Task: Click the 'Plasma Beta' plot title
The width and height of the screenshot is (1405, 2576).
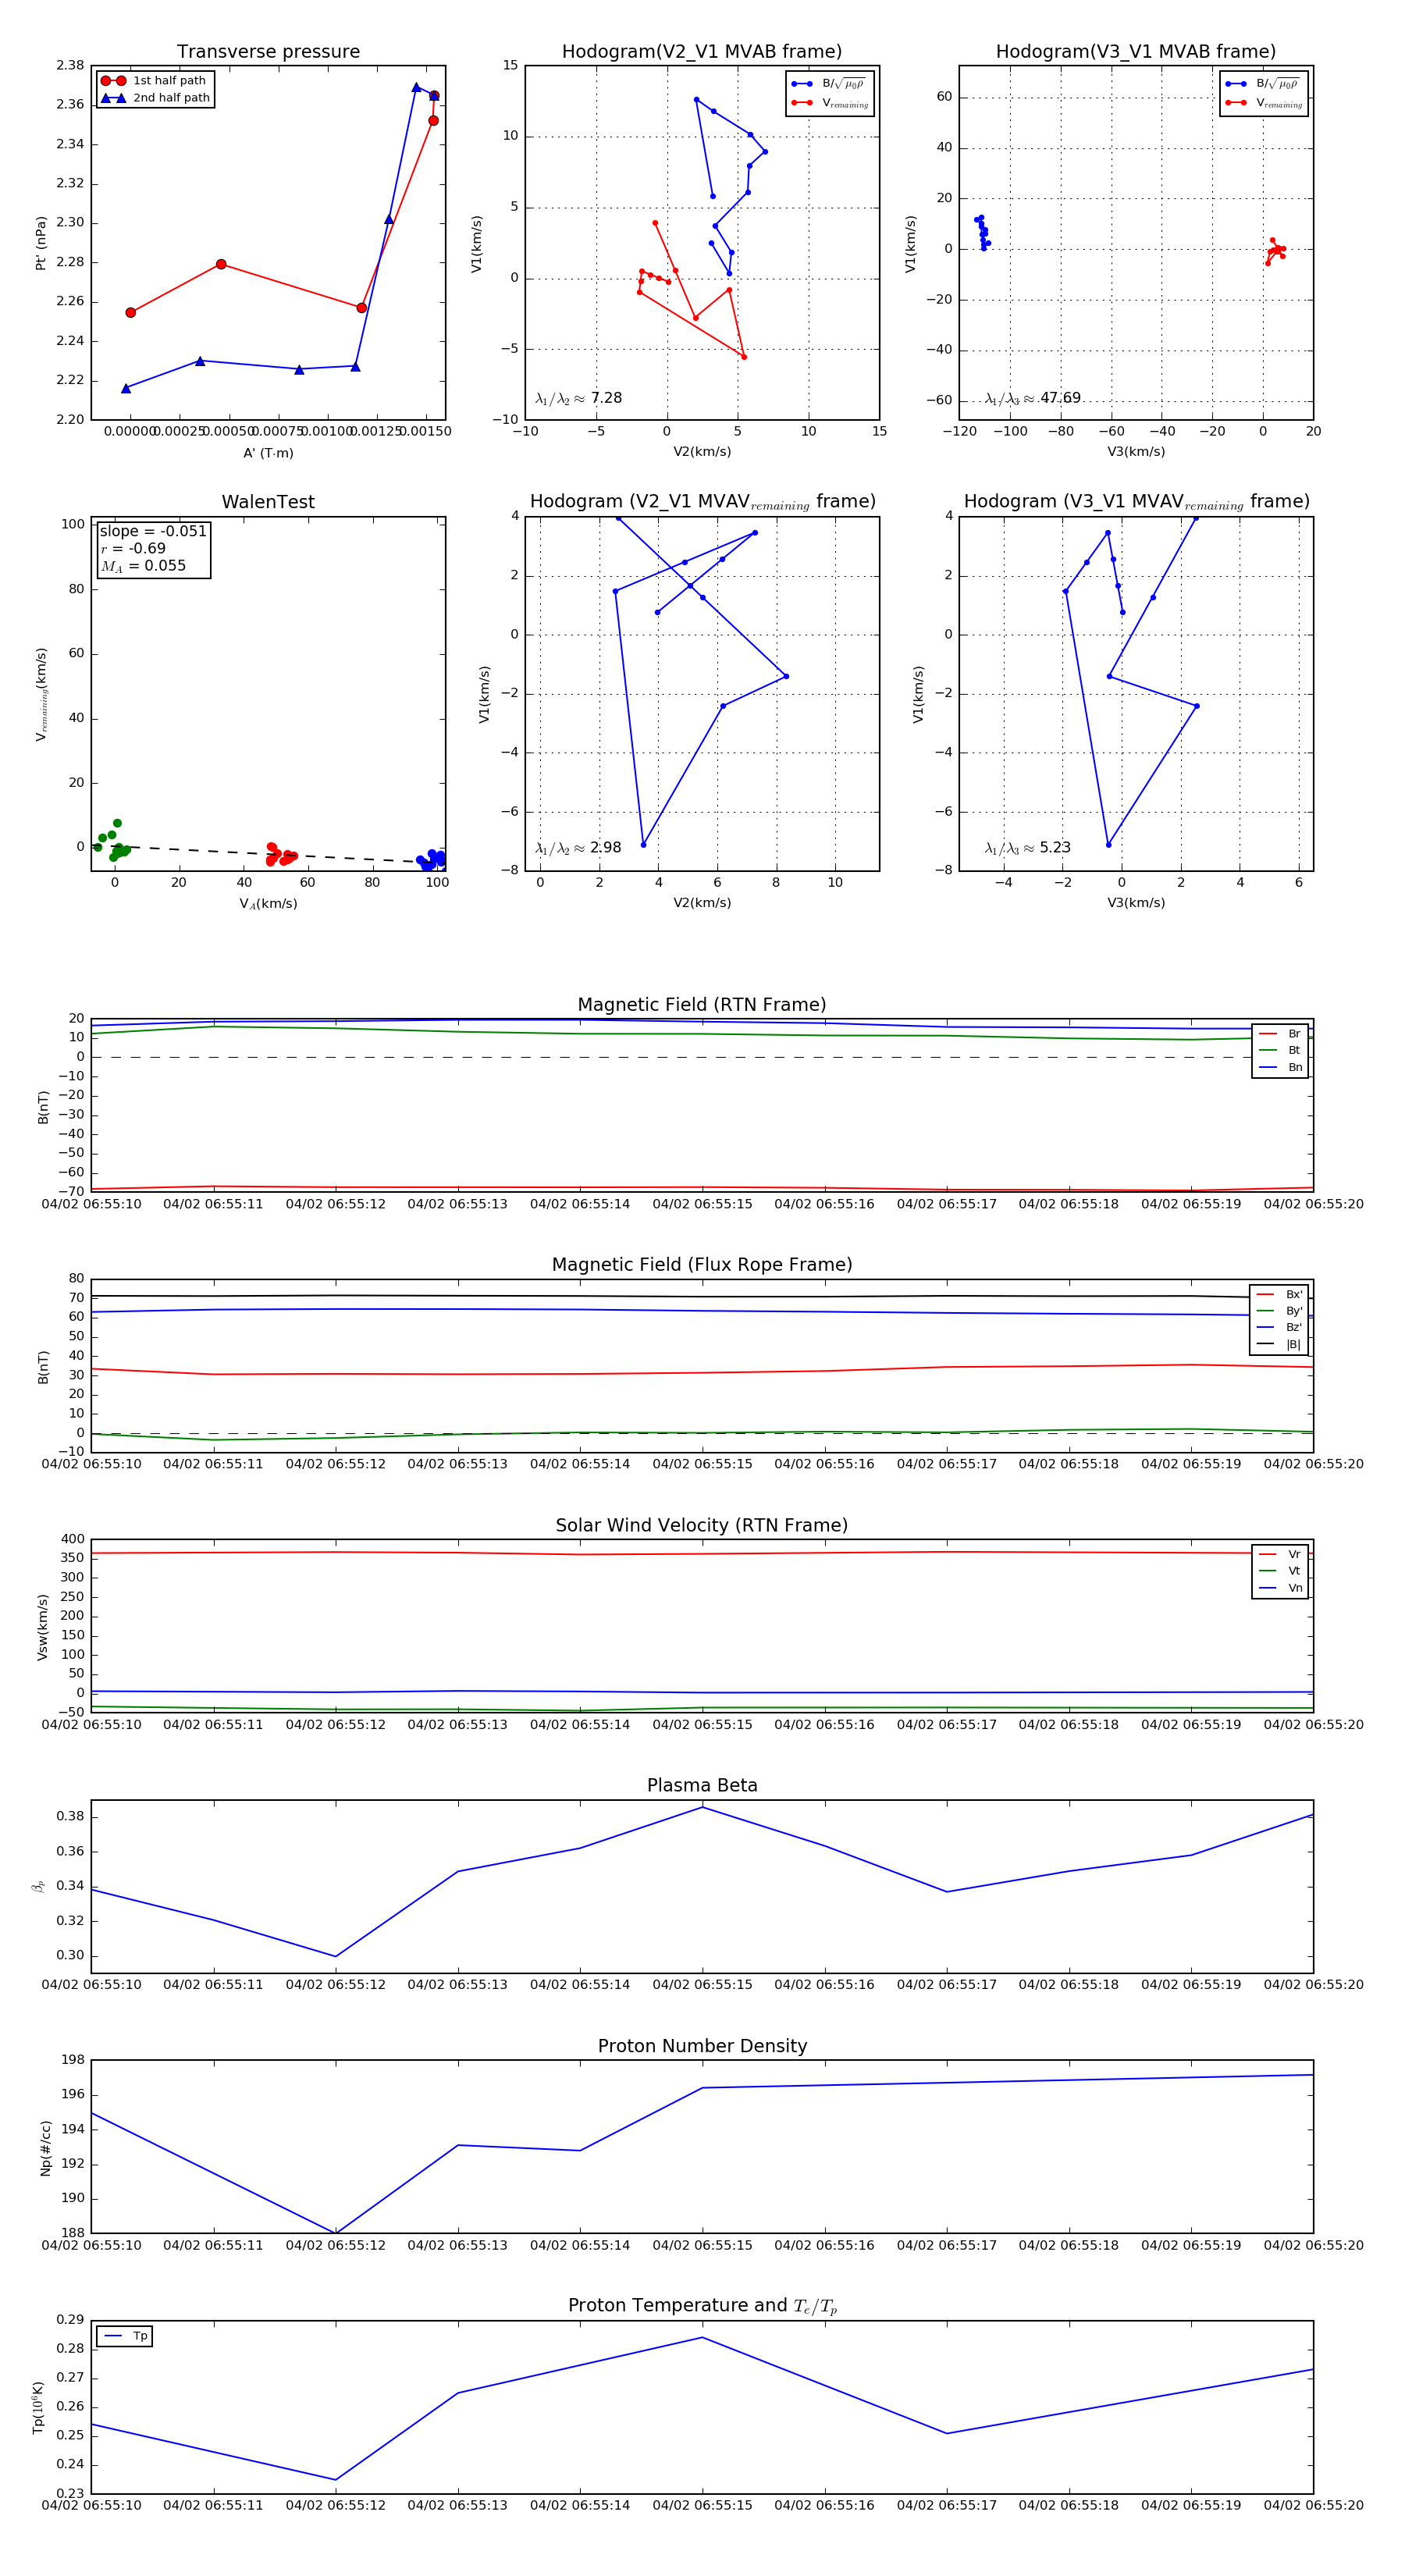Action: pos(702,1785)
